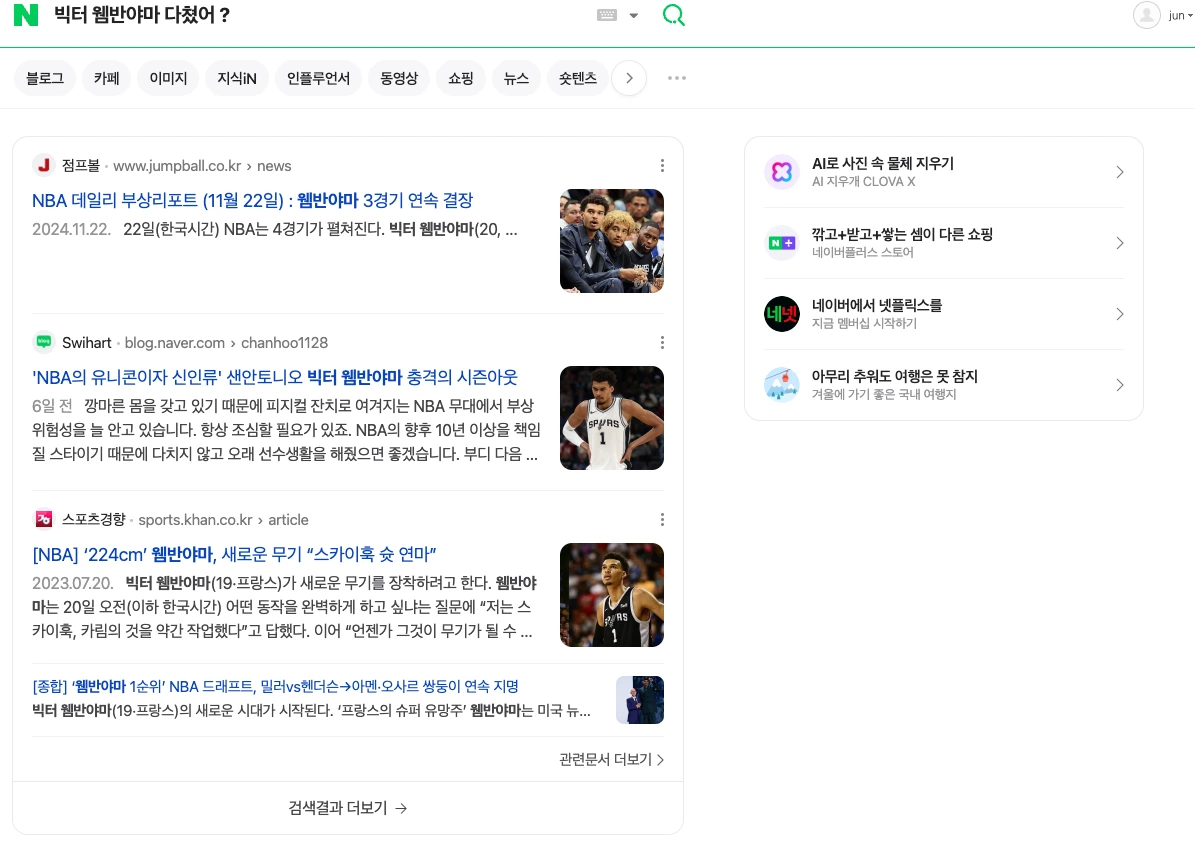The image size is (1195, 855).
Task: Switch to the 동영상 tab
Action: click(x=399, y=78)
